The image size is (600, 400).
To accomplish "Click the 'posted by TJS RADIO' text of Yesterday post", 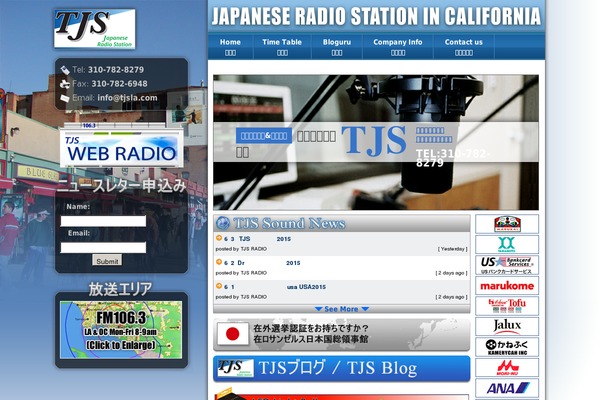I will [x=241, y=249].
